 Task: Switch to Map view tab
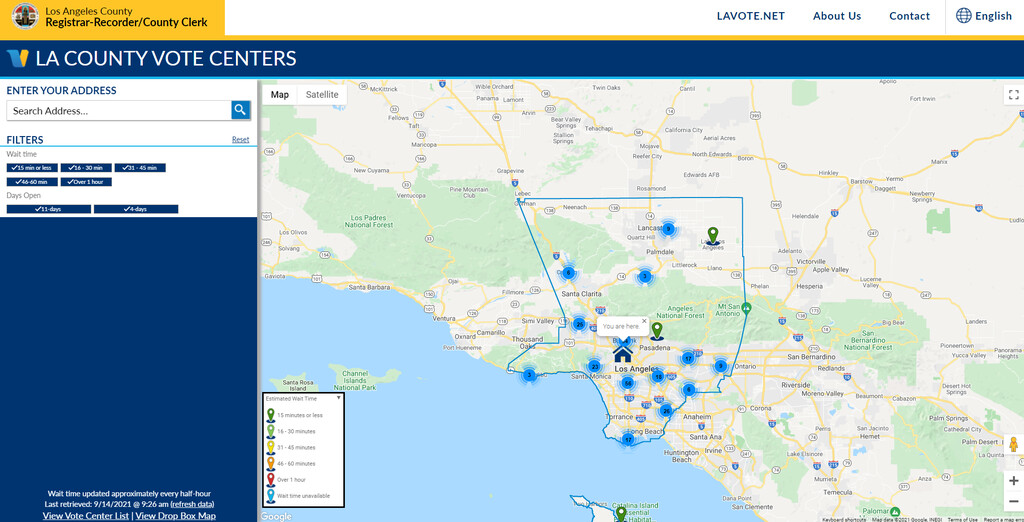tap(280, 95)
